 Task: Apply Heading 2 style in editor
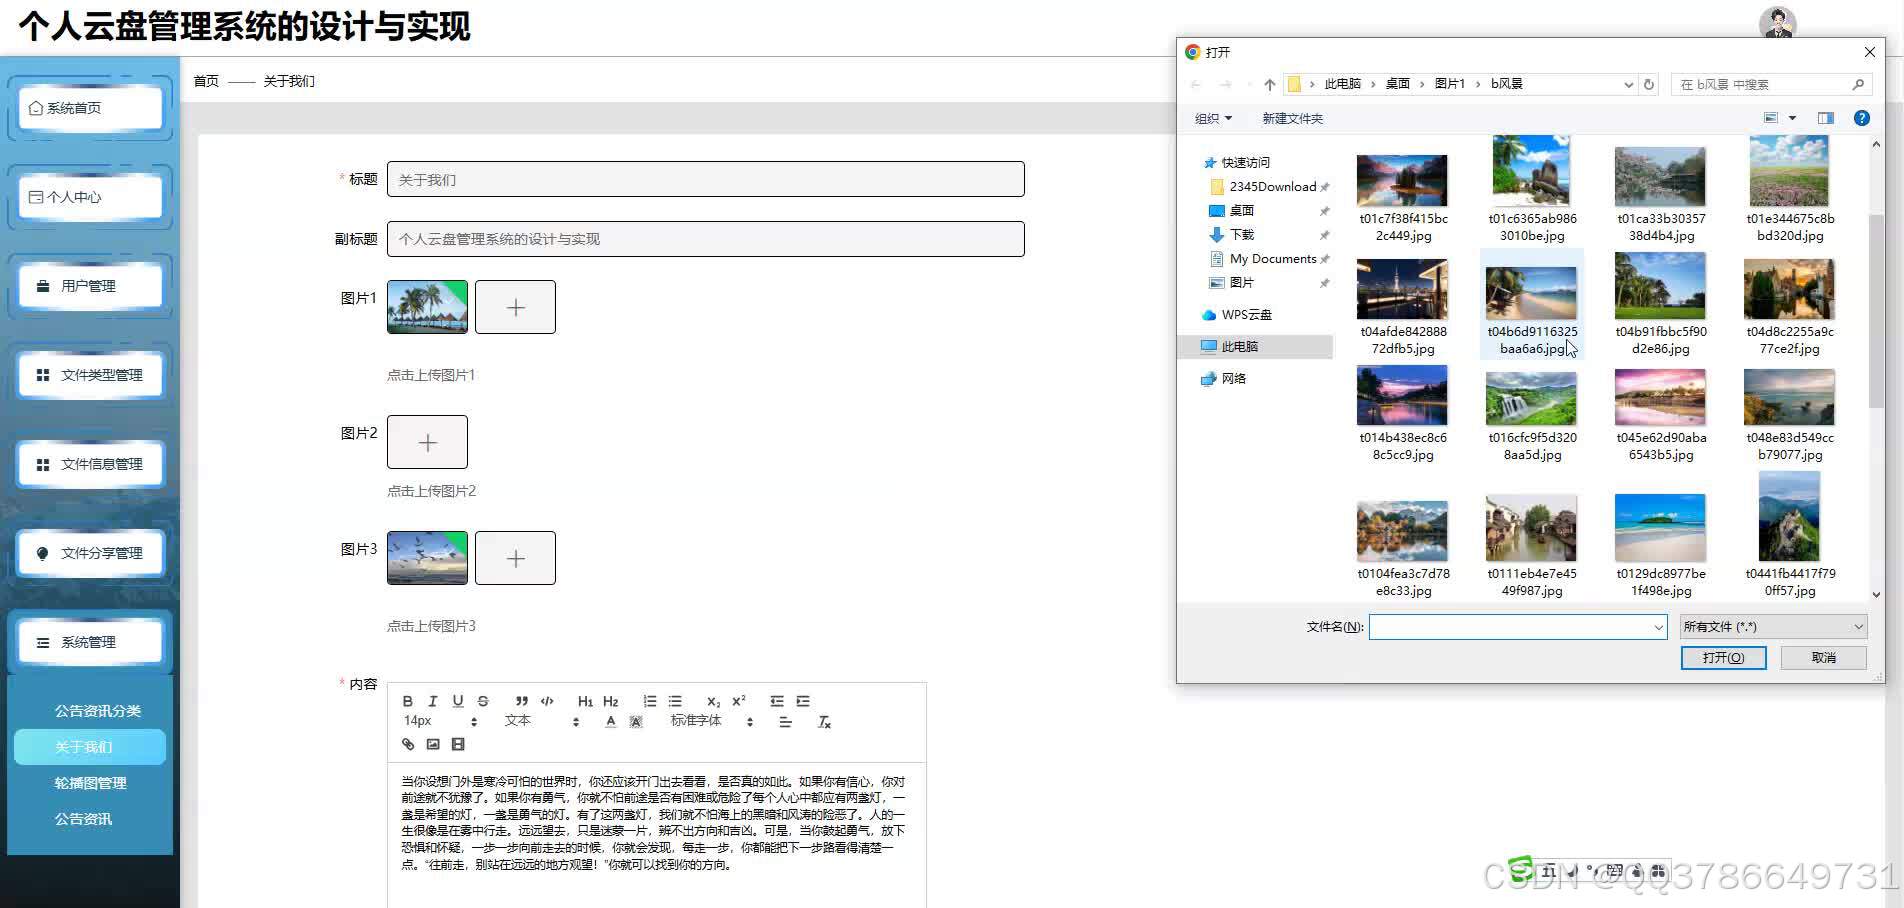coord(611,701)
